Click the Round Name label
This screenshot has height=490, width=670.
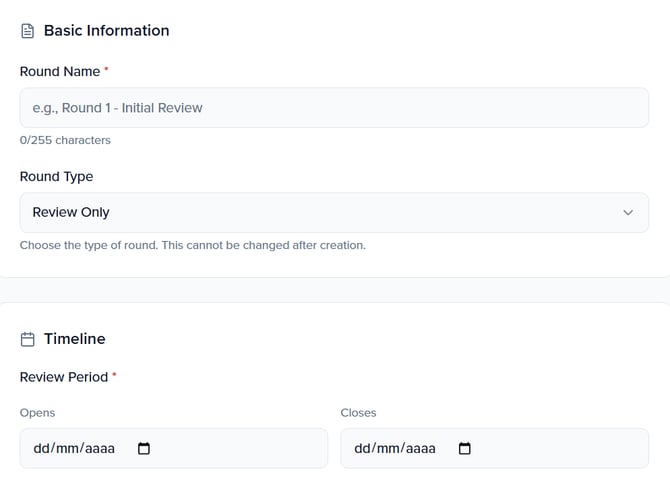click(x=60, y=72)
